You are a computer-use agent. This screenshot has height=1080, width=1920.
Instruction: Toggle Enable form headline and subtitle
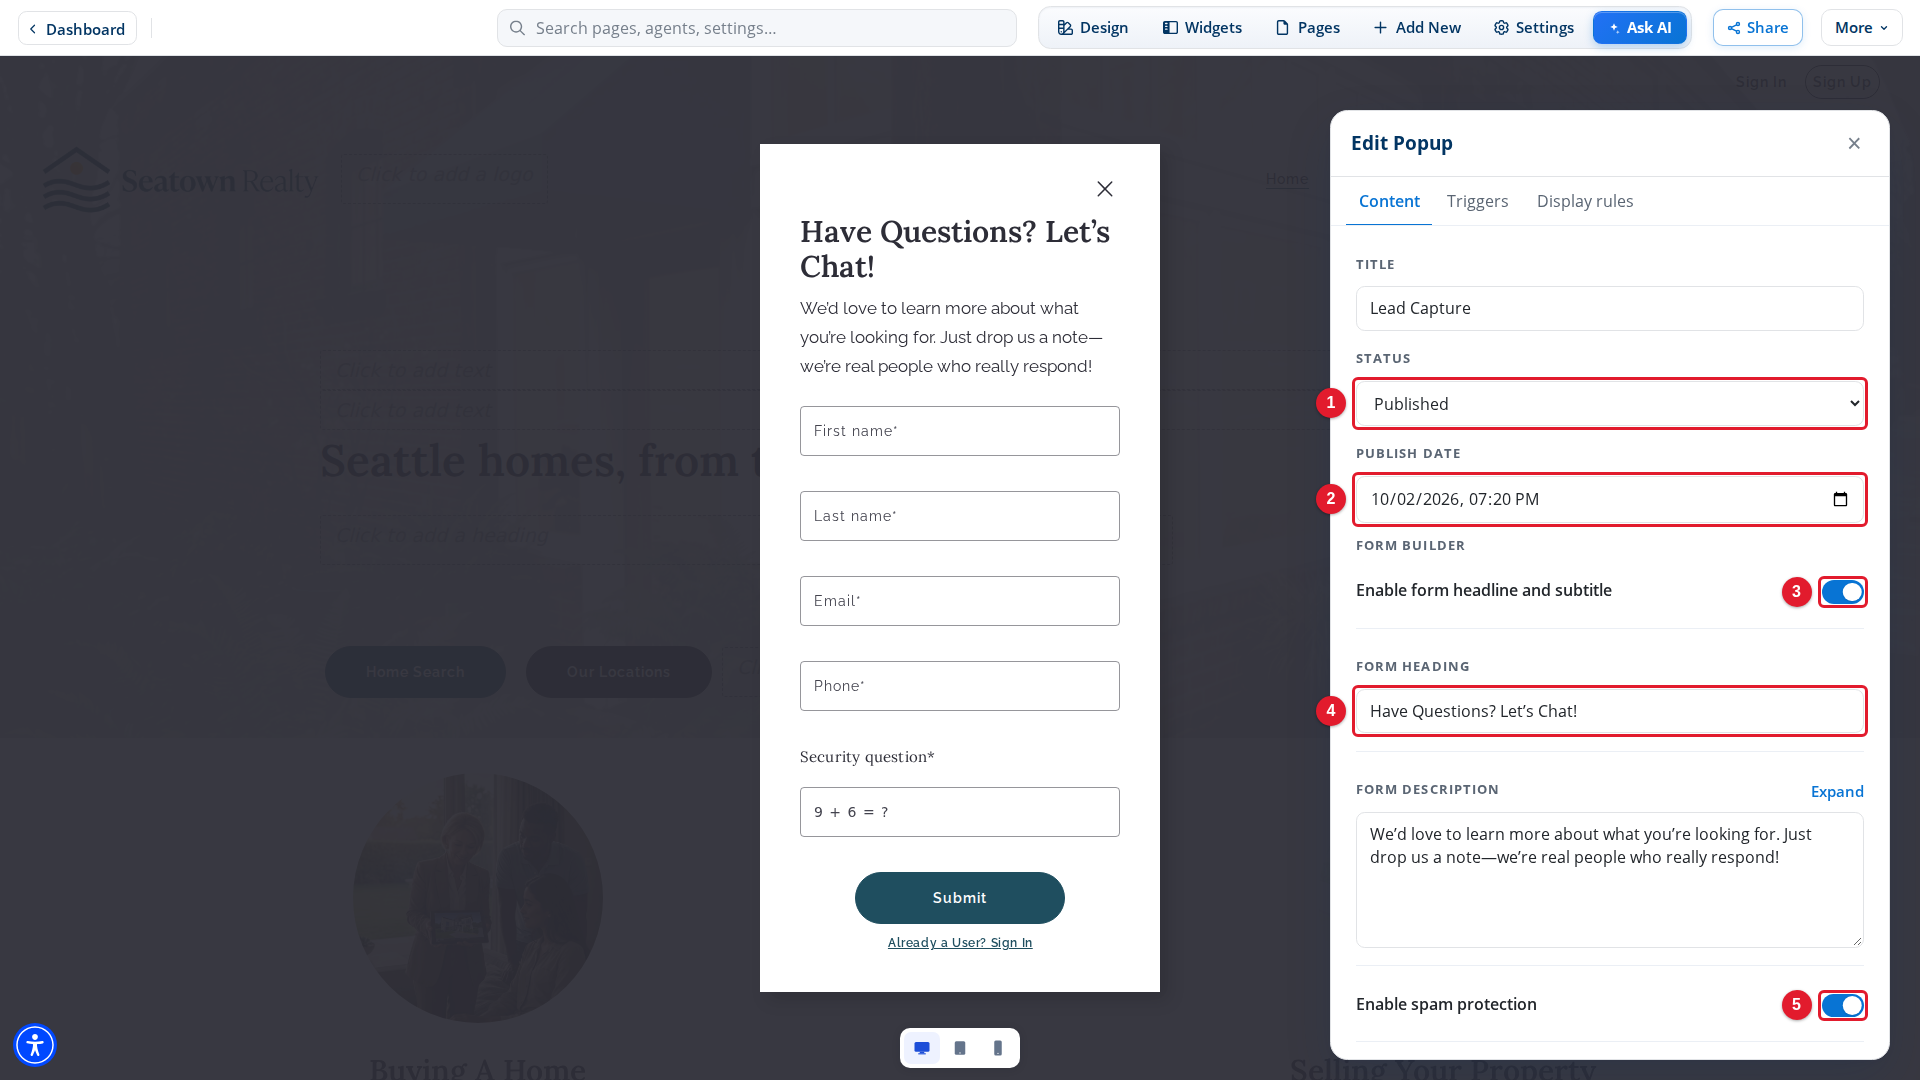point(1842,592)
